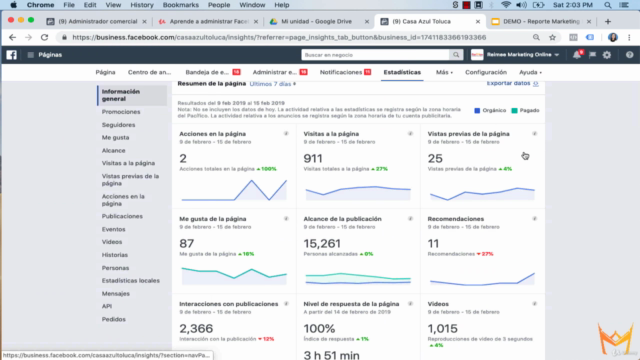Open Publicaciones in the sidebar
The width and height of the screenshot is (640, 360).
122,216
